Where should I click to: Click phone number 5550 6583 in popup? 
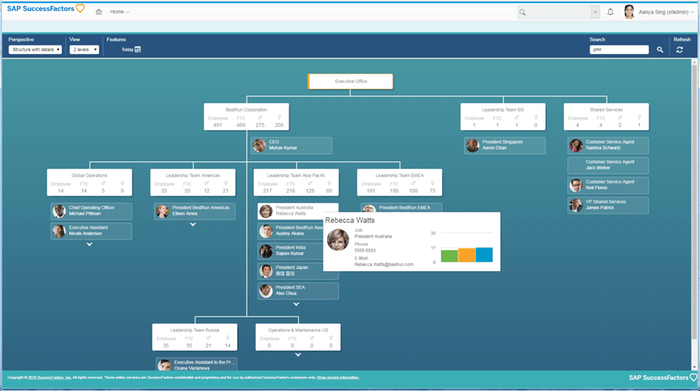pyautogui.click(x=365, y=250)
